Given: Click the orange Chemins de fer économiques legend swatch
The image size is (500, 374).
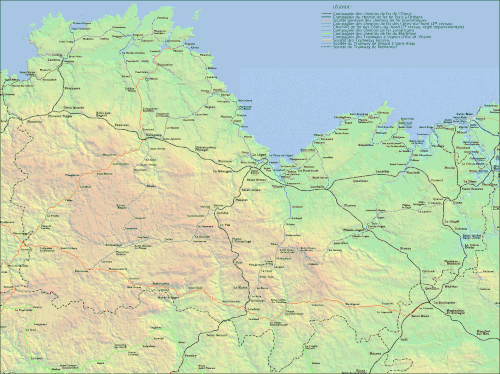Looking at the screenshot, I should [x=326, y=20].
